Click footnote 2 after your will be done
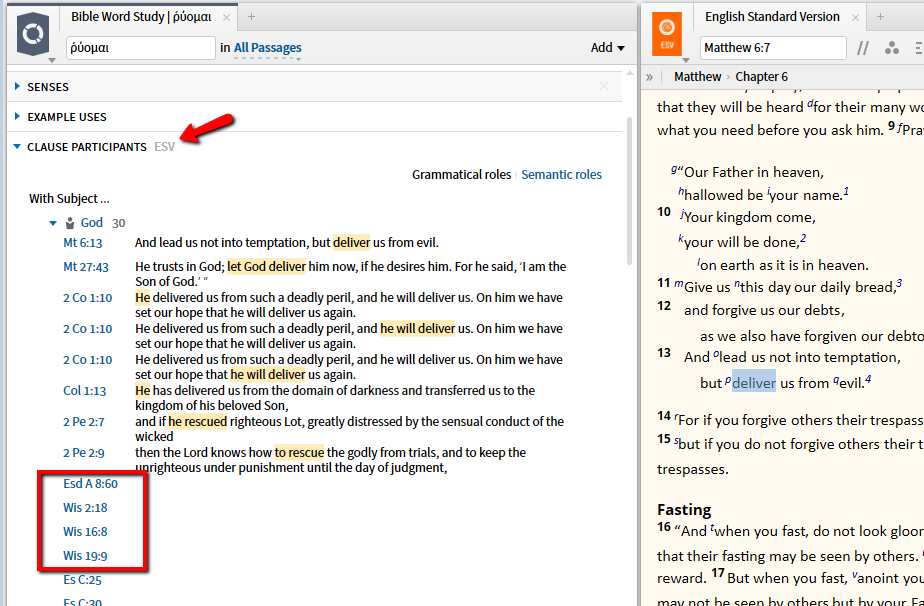Viewport: 924px width, 606px height. tap(803, 238)
